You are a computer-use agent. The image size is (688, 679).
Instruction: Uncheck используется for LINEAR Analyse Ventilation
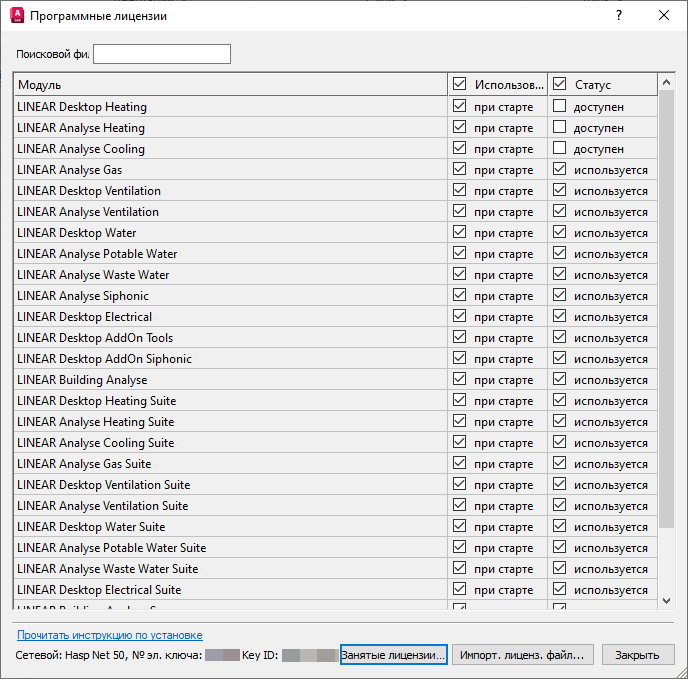pos(559,211)
